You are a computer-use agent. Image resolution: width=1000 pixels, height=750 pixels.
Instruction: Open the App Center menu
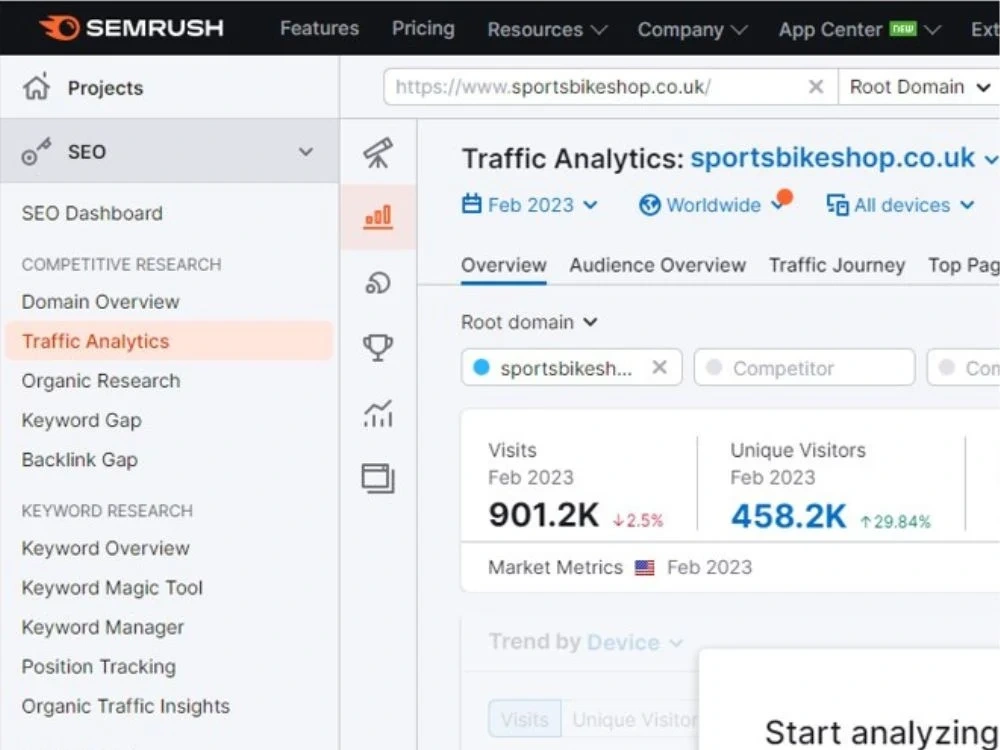coord(860,29)
